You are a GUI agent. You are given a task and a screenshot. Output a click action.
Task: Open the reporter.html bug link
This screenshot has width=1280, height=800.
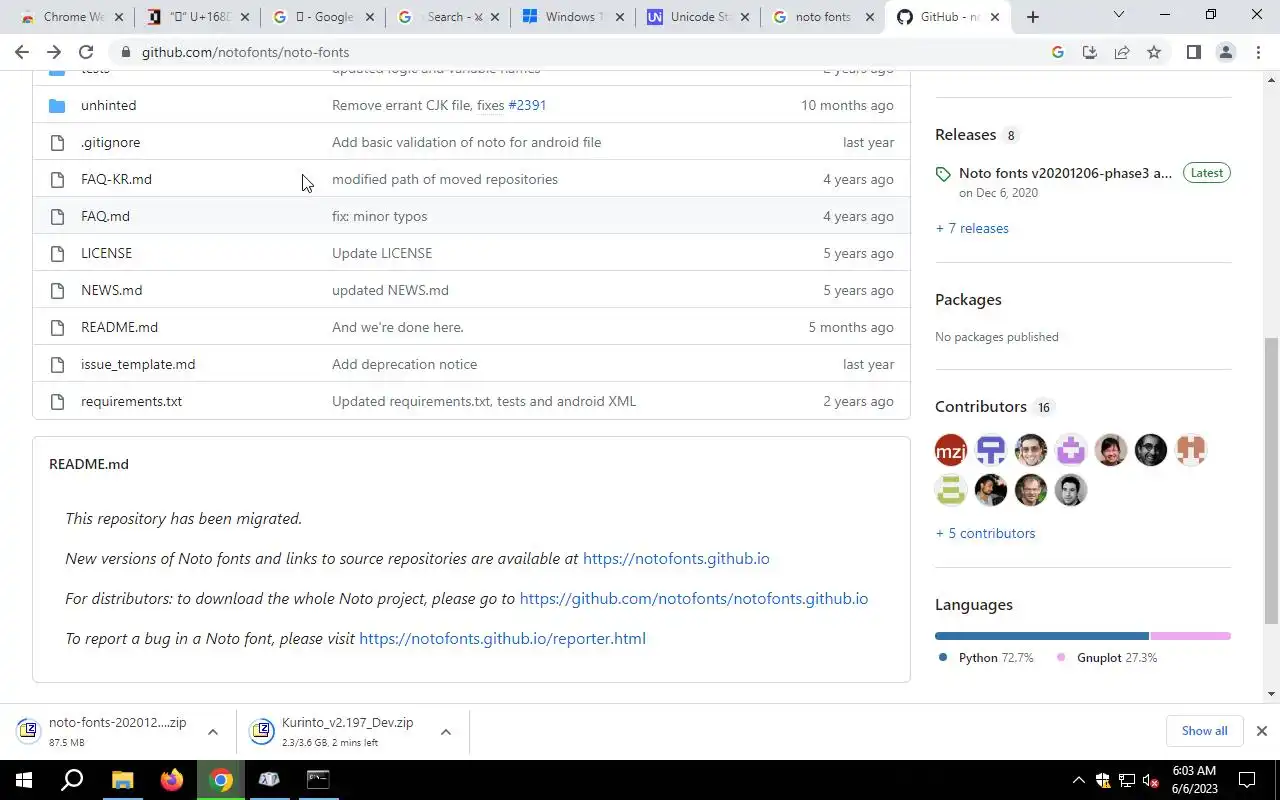coord(502,638)
